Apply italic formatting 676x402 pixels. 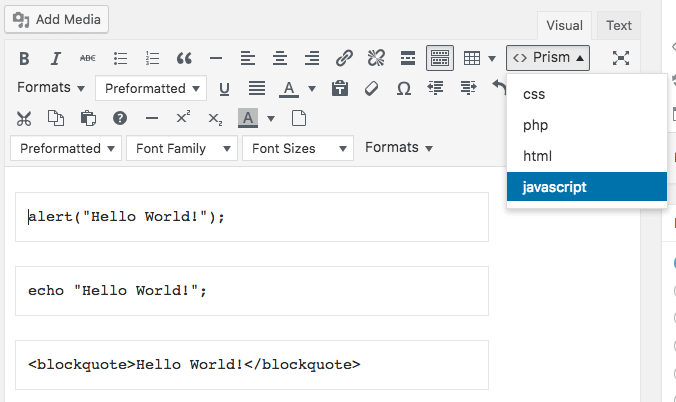click(x=56, y=58)
